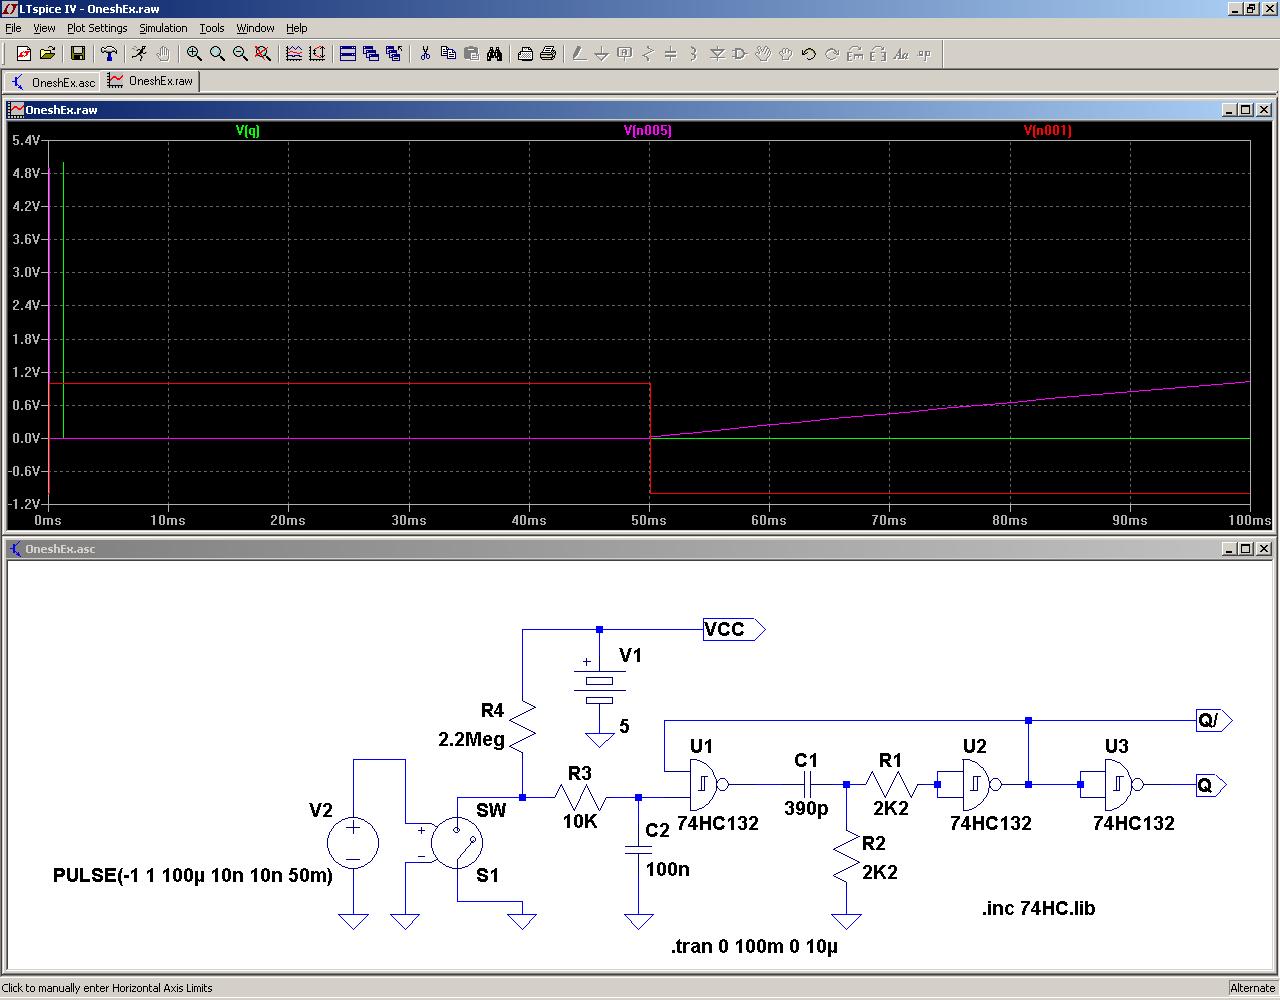Click the Cascade Windows icon
Viewport: 1280px width, 1000px height.
click(371, 54)
